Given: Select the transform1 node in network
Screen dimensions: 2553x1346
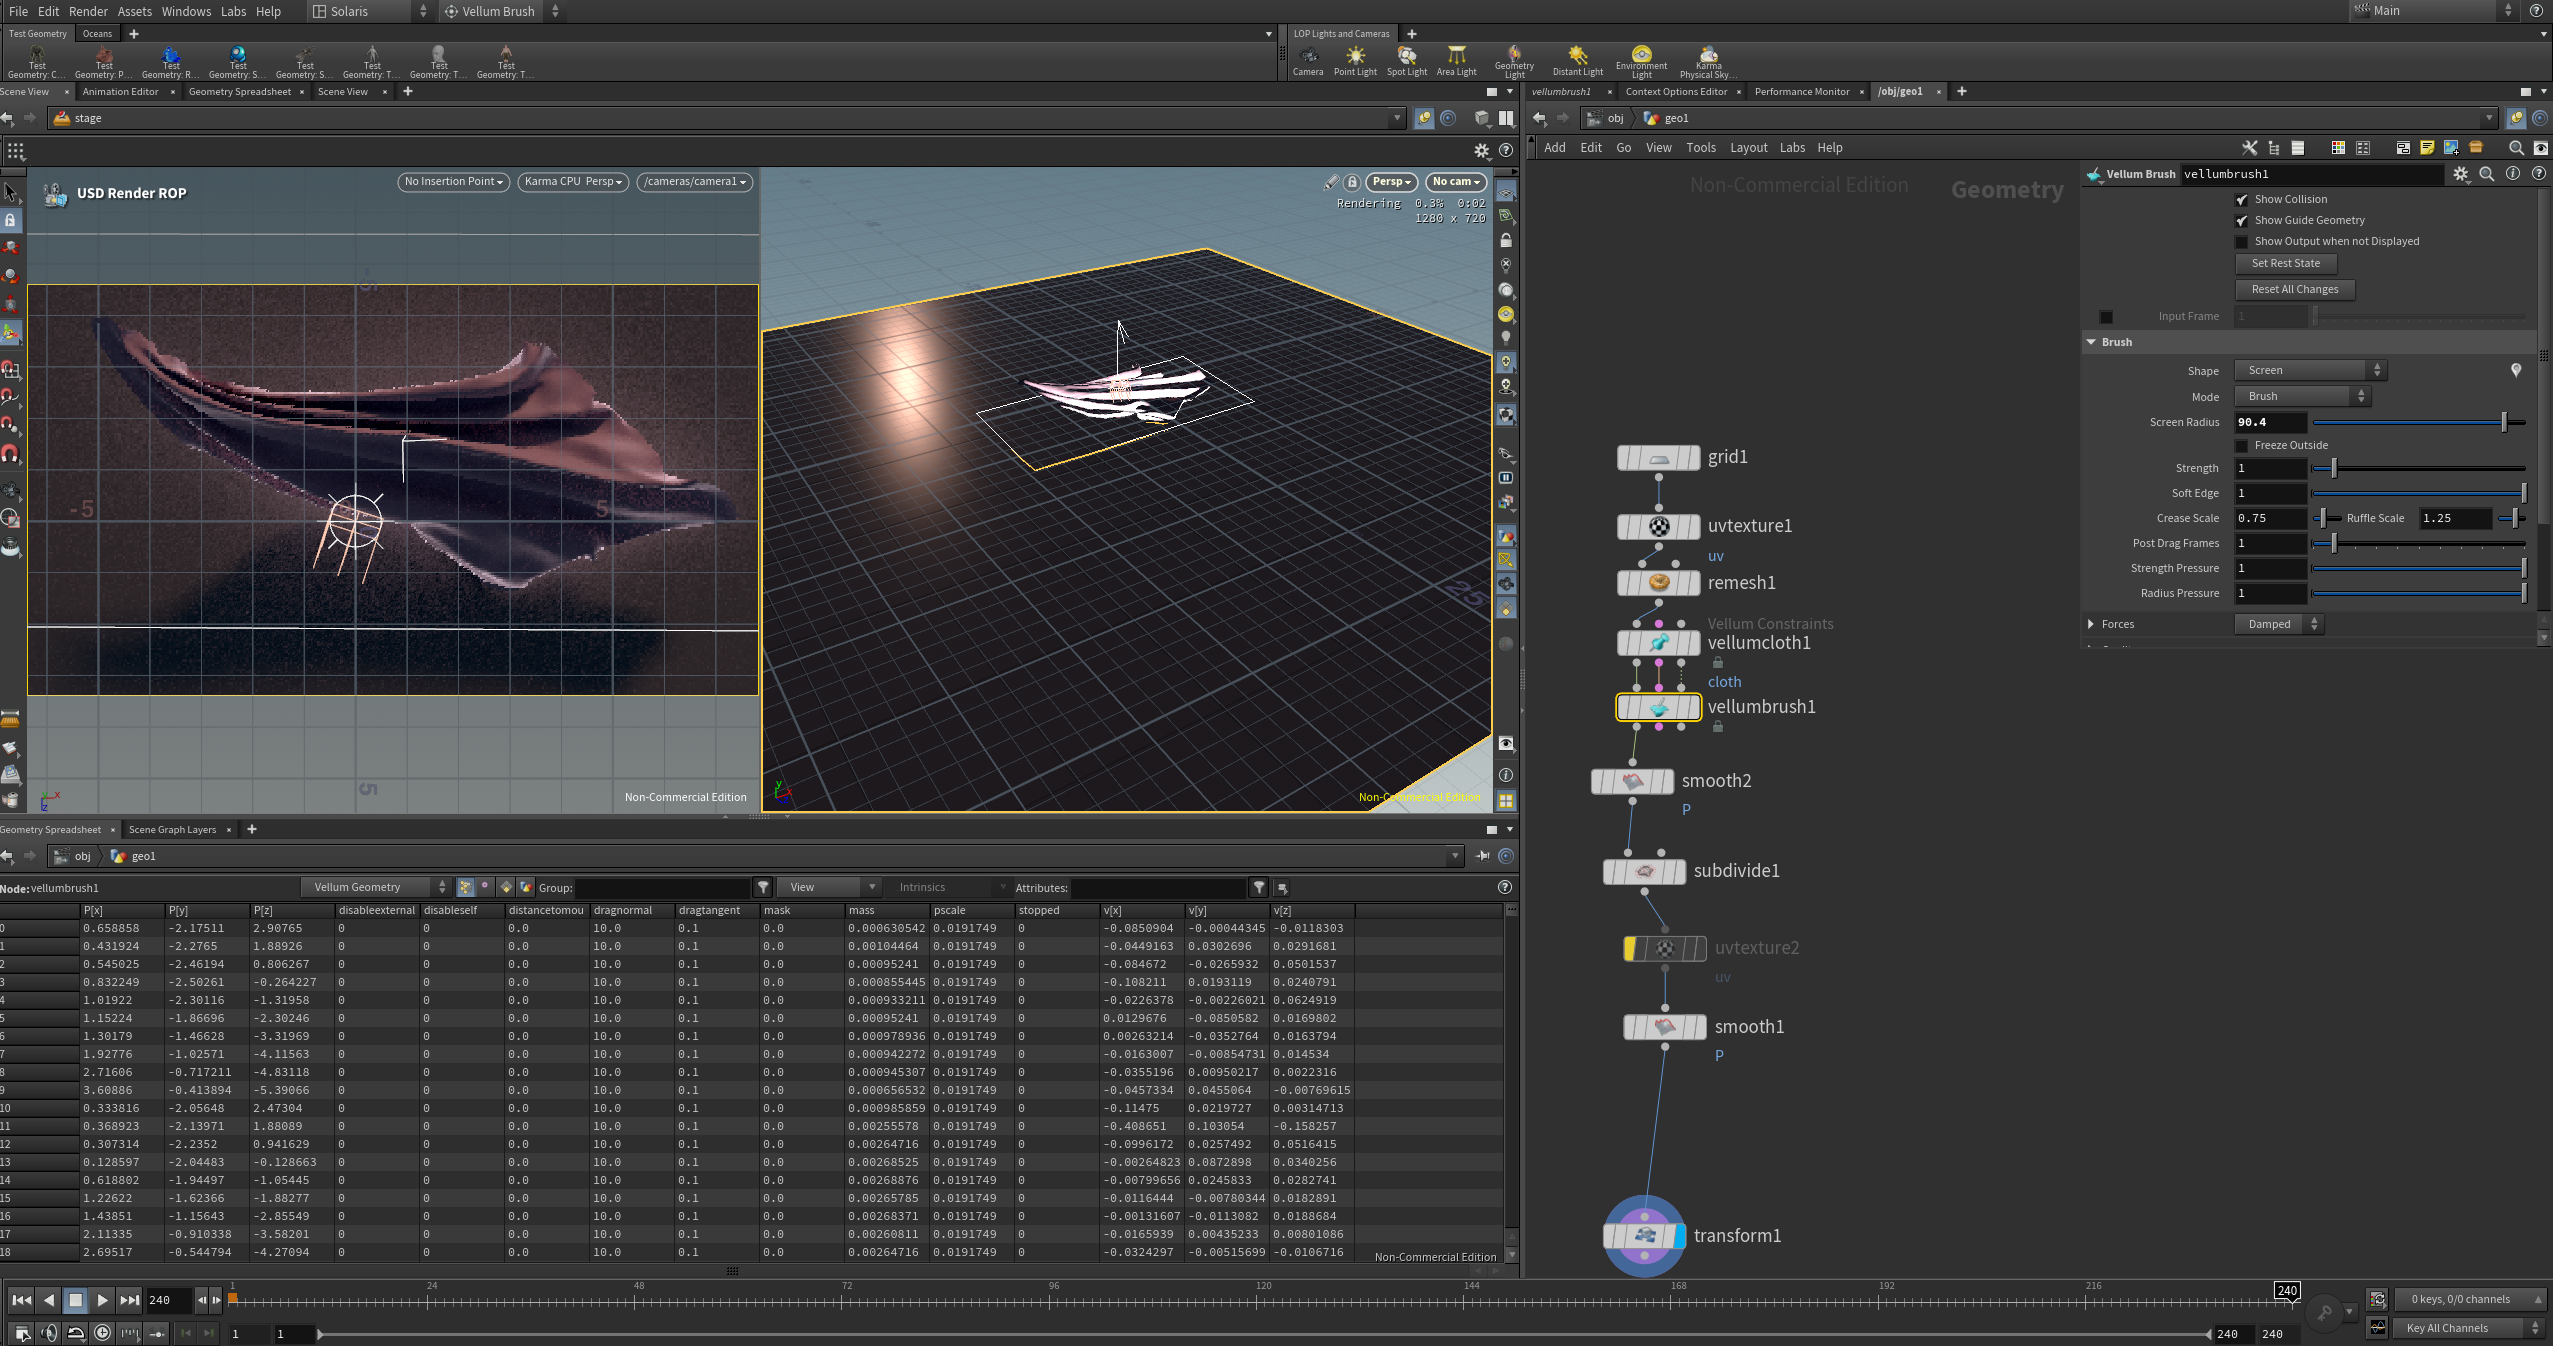Looking at the screenshot, I should tap(1645, 1236).
